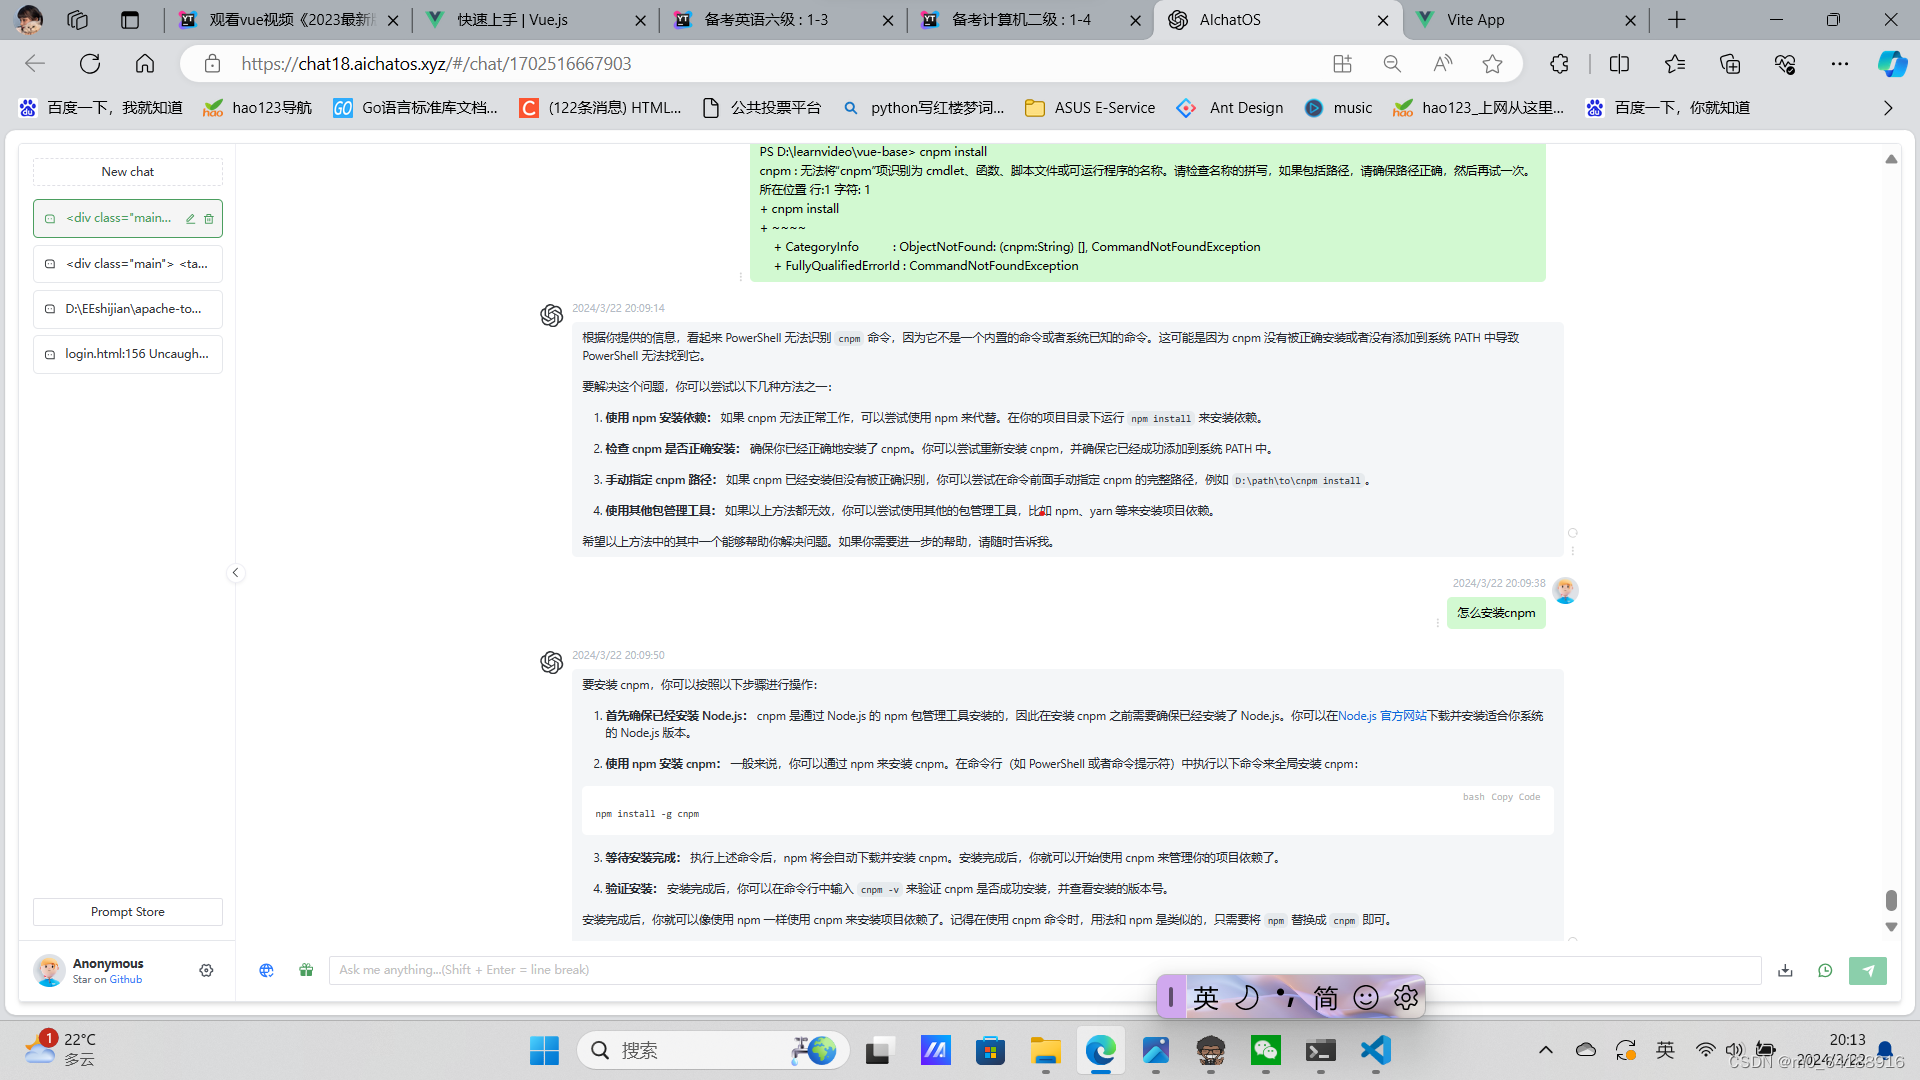Toggle split screen view
Screen dimensions: 1920x1080
tap(1619, 64)
